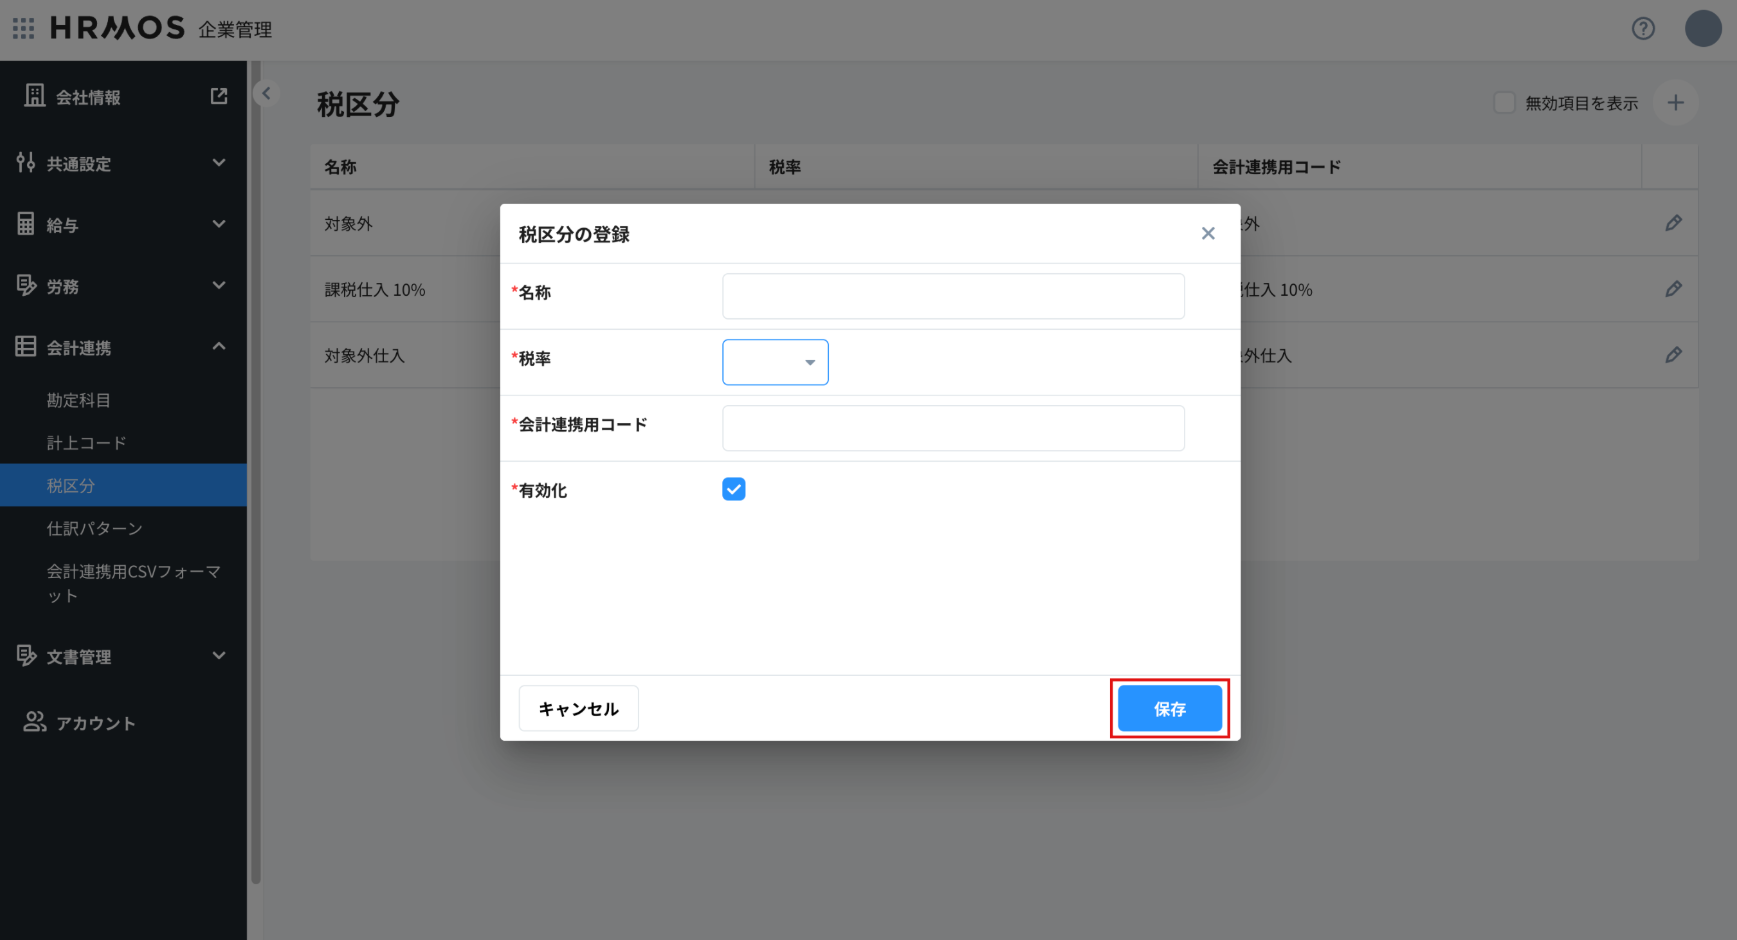
Task: Click the help question mark icon
Action: pos(1643,29)
